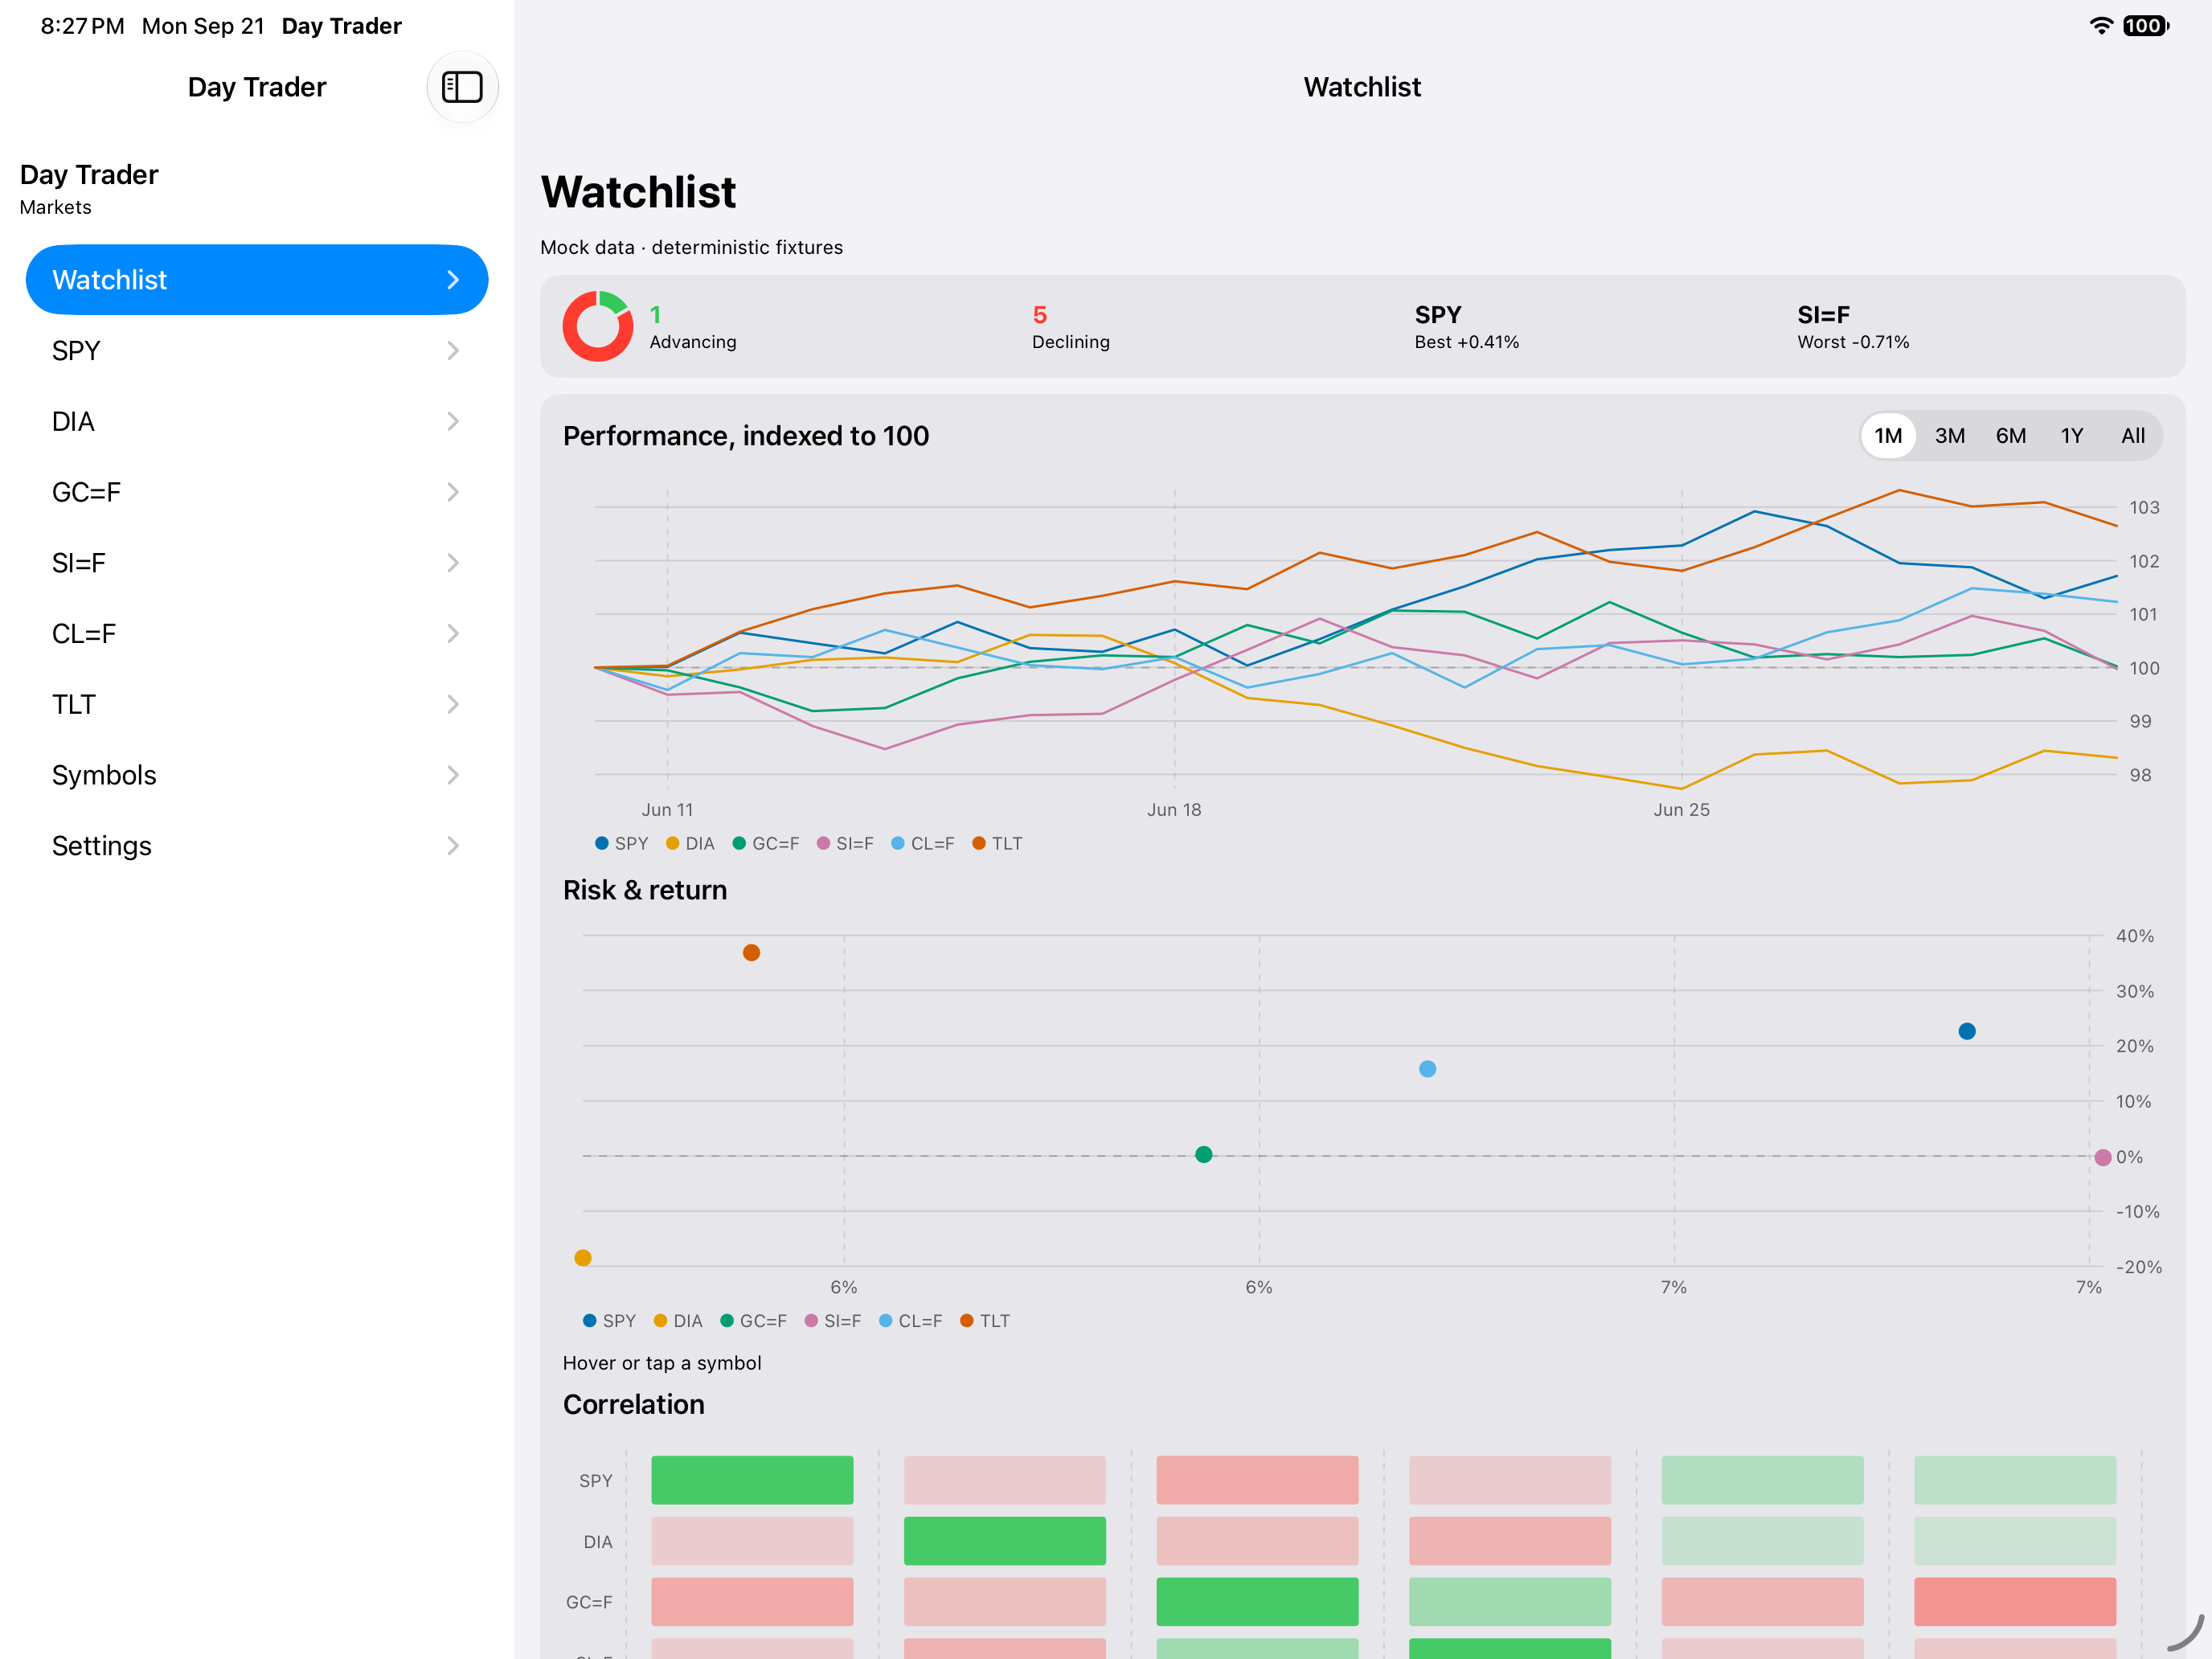The image size is (2212, 1659).
Task: Switch chart range to 6M
Action: coord(2010,436)
